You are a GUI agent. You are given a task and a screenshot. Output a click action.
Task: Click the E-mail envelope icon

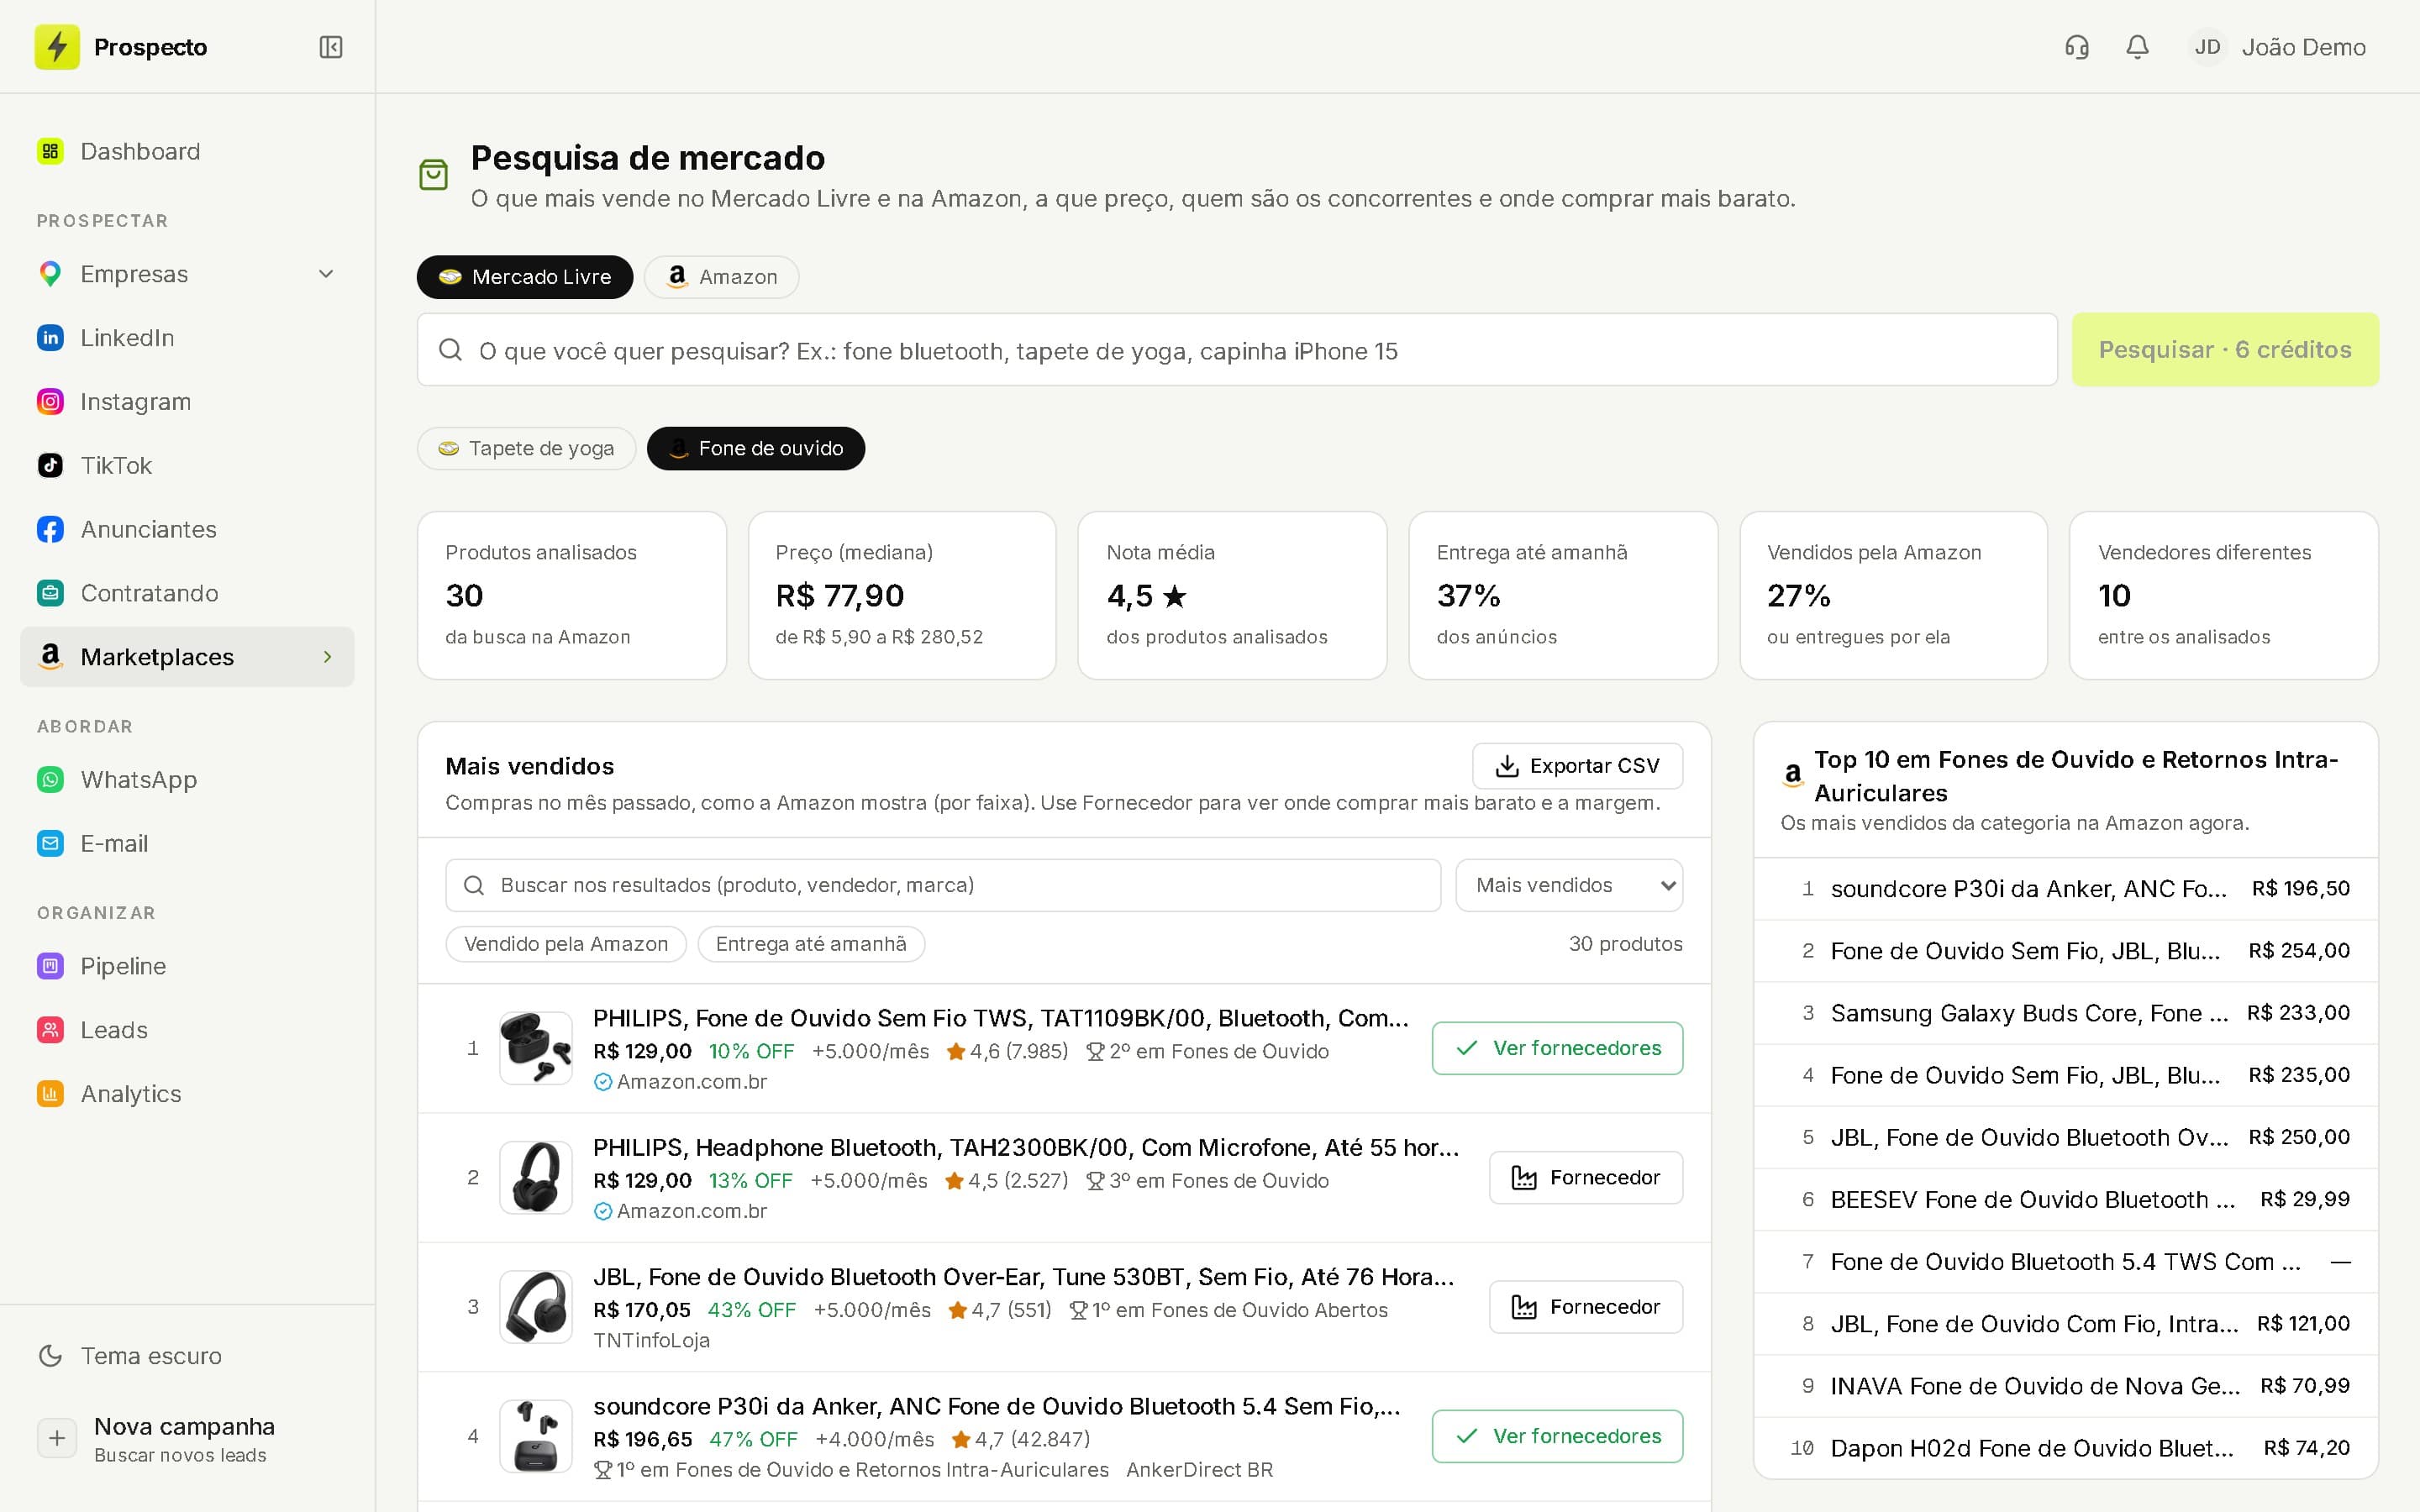tap(50, 844)
